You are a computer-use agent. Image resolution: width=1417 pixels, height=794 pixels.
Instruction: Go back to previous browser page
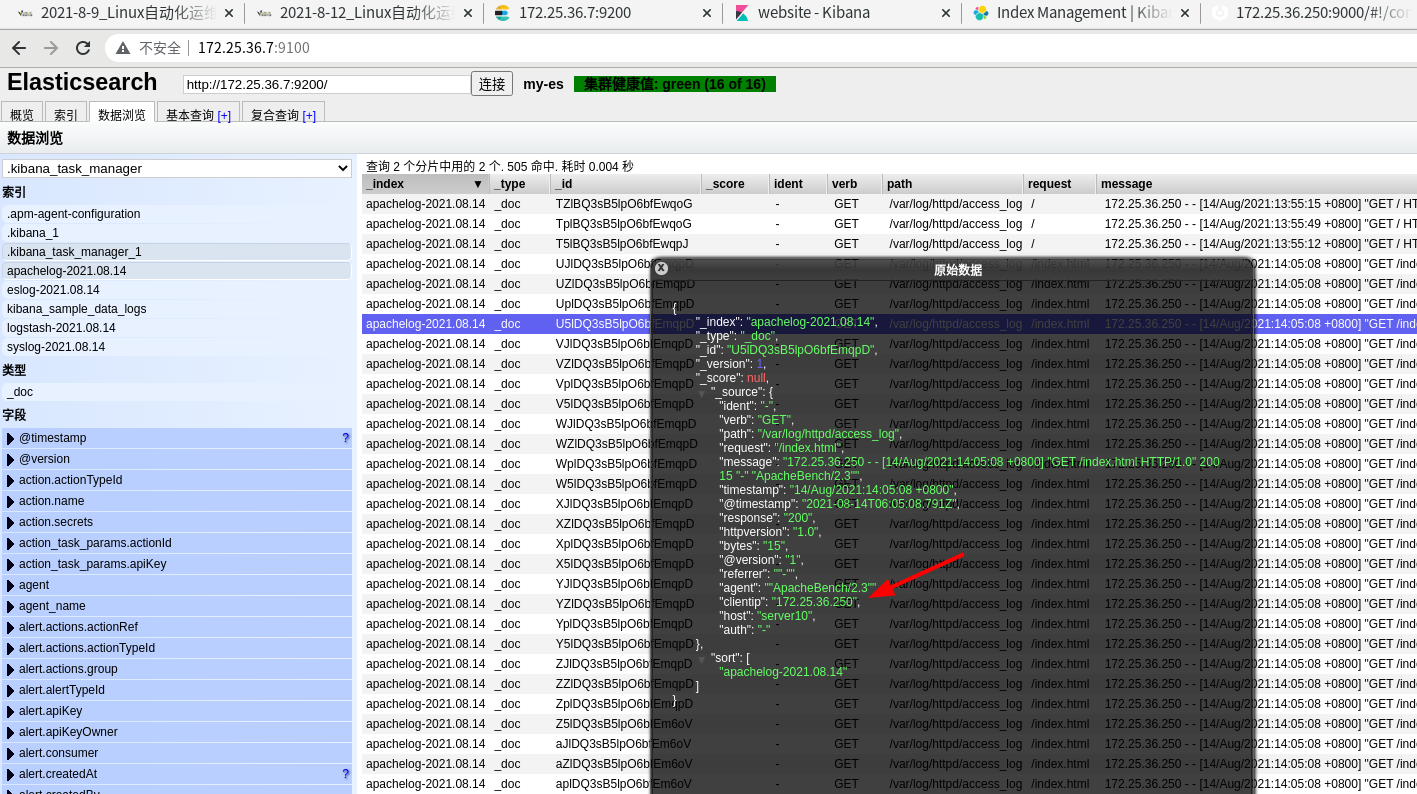[x=19, y=48]
